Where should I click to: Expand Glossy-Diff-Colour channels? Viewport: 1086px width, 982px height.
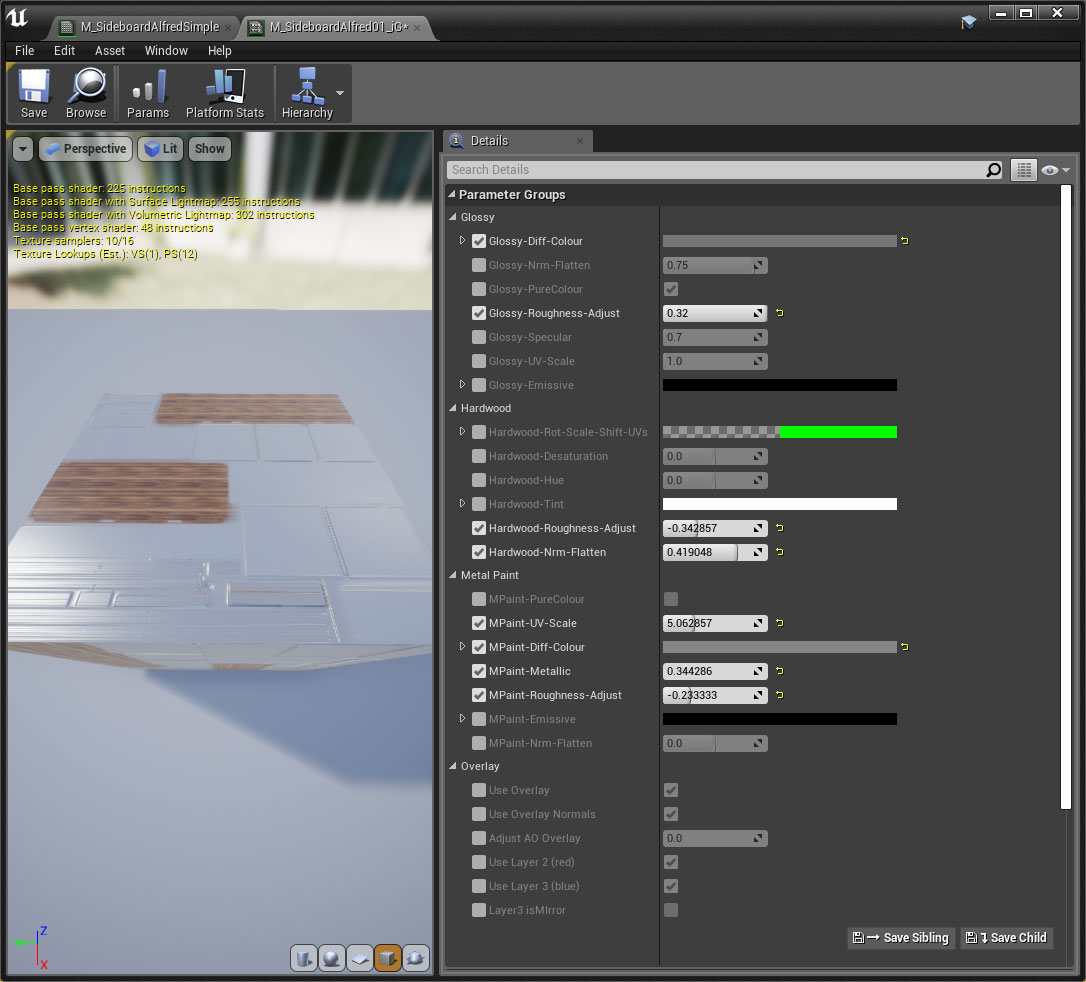pos(463,240)
